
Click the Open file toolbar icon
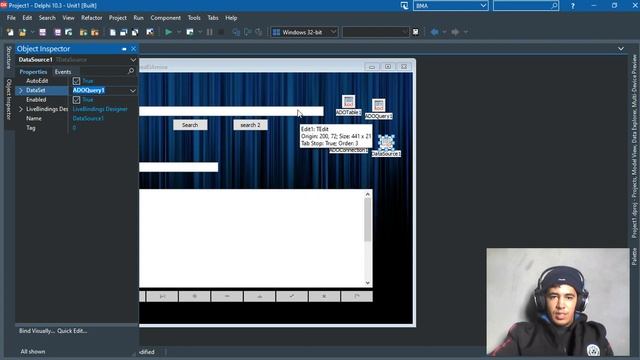pos(22,32)
